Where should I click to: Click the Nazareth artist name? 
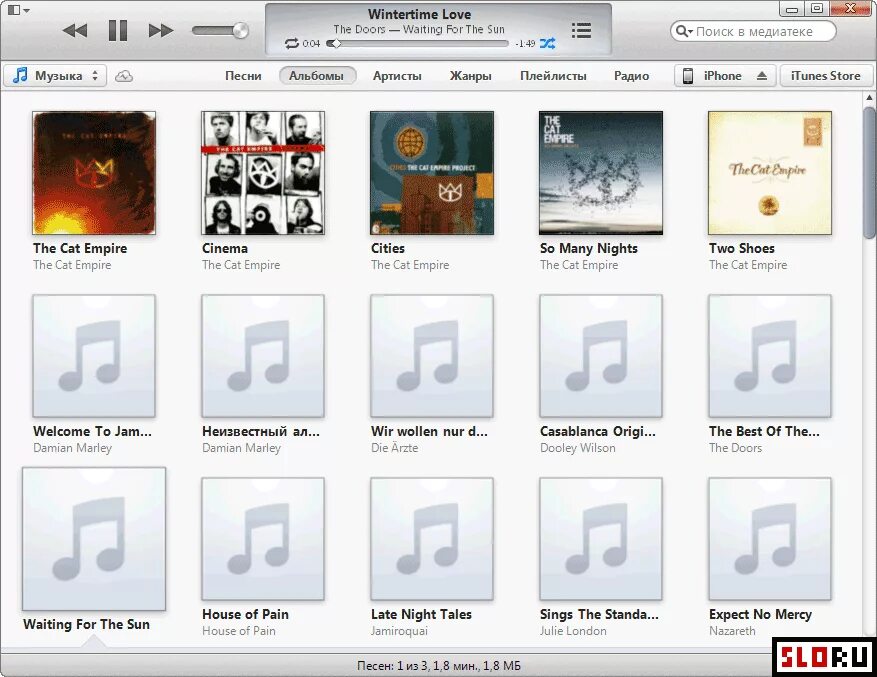tap(732, 631)
